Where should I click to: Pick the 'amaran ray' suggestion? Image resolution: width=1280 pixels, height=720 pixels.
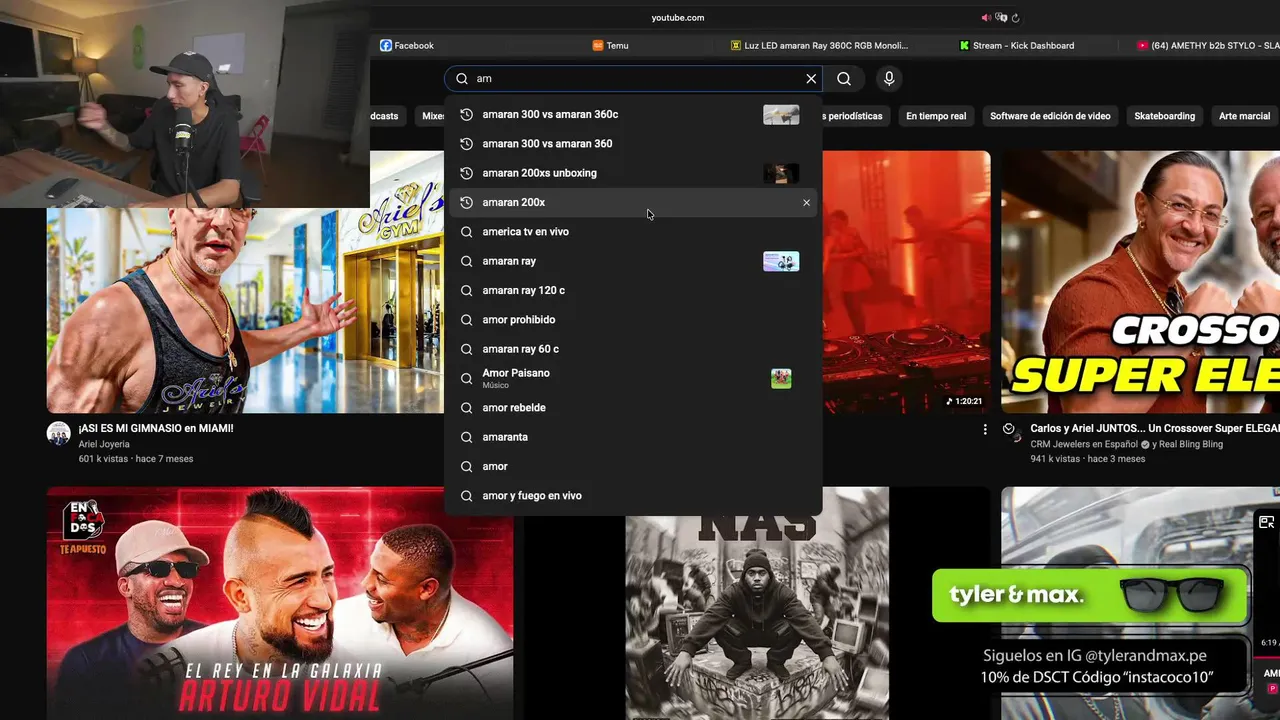click(x=632, y=261)
